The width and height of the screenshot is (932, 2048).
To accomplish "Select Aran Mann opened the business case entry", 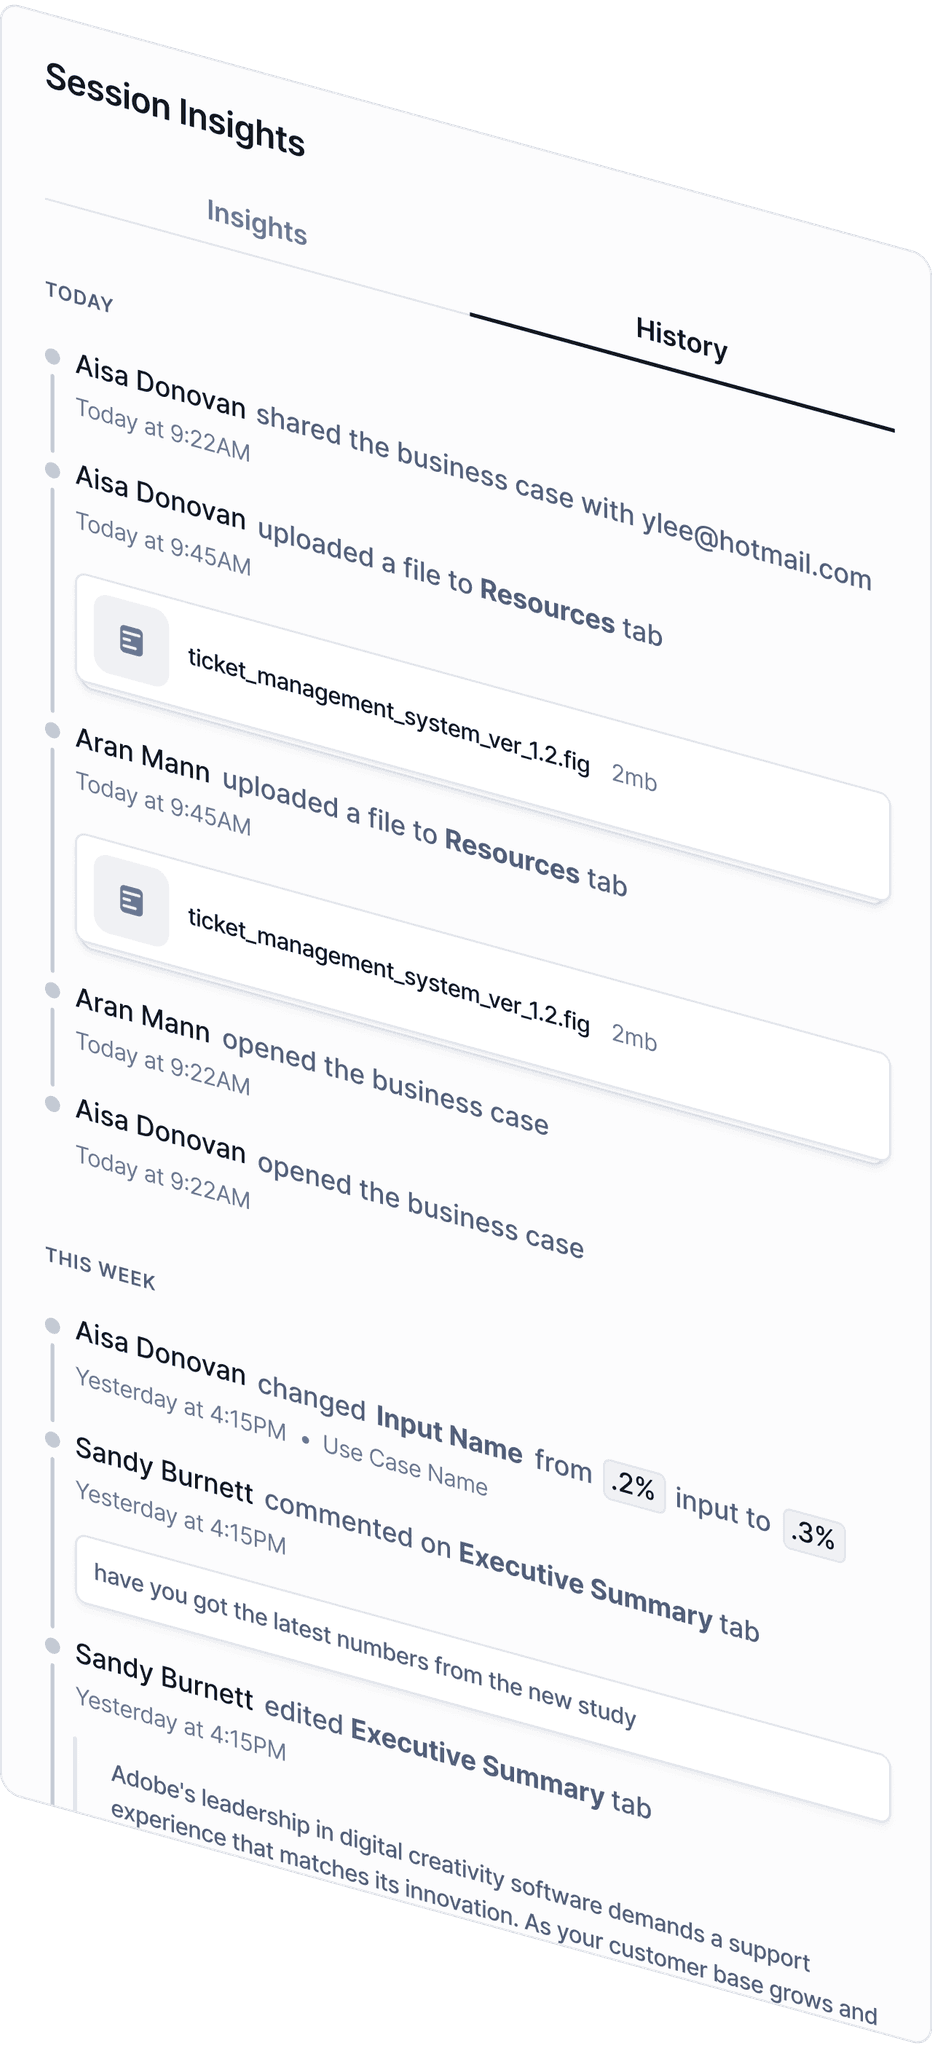I will click(312, 1061).
